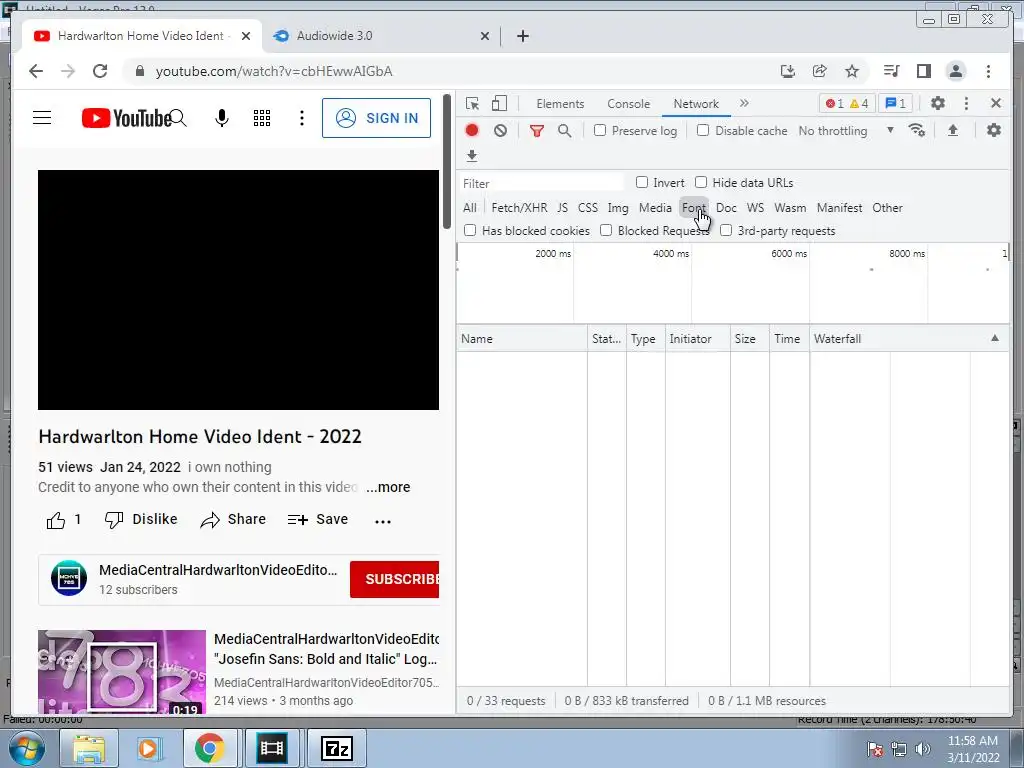Toggle the red network filter funnel icon
The image size is (1024, 768).
[537, 131]
